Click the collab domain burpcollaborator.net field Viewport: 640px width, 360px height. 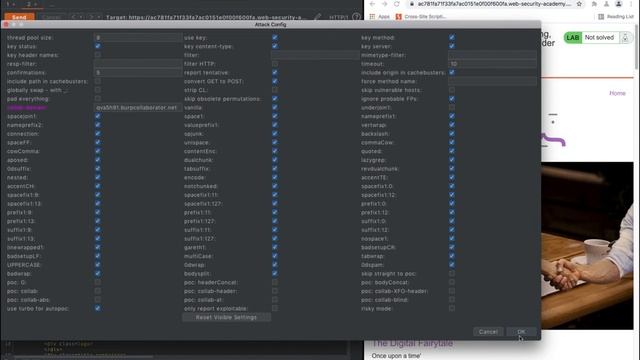pyautogui.click(x=138, y=107)
